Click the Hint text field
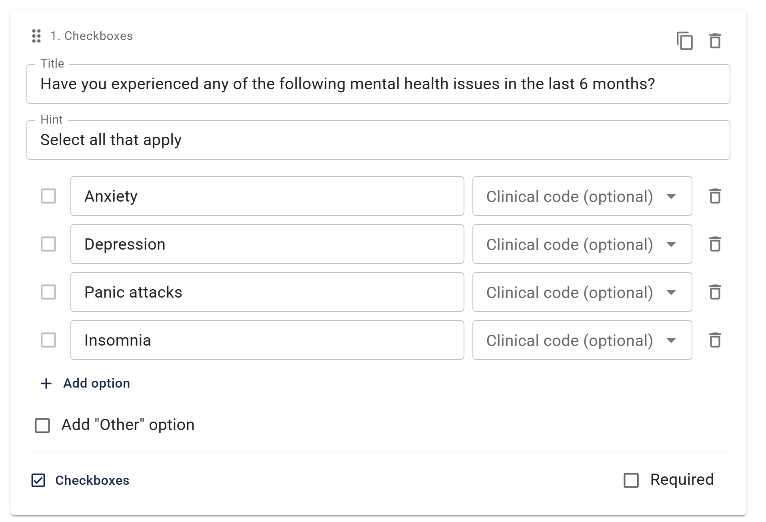766x522 pixels. [378, 140]
